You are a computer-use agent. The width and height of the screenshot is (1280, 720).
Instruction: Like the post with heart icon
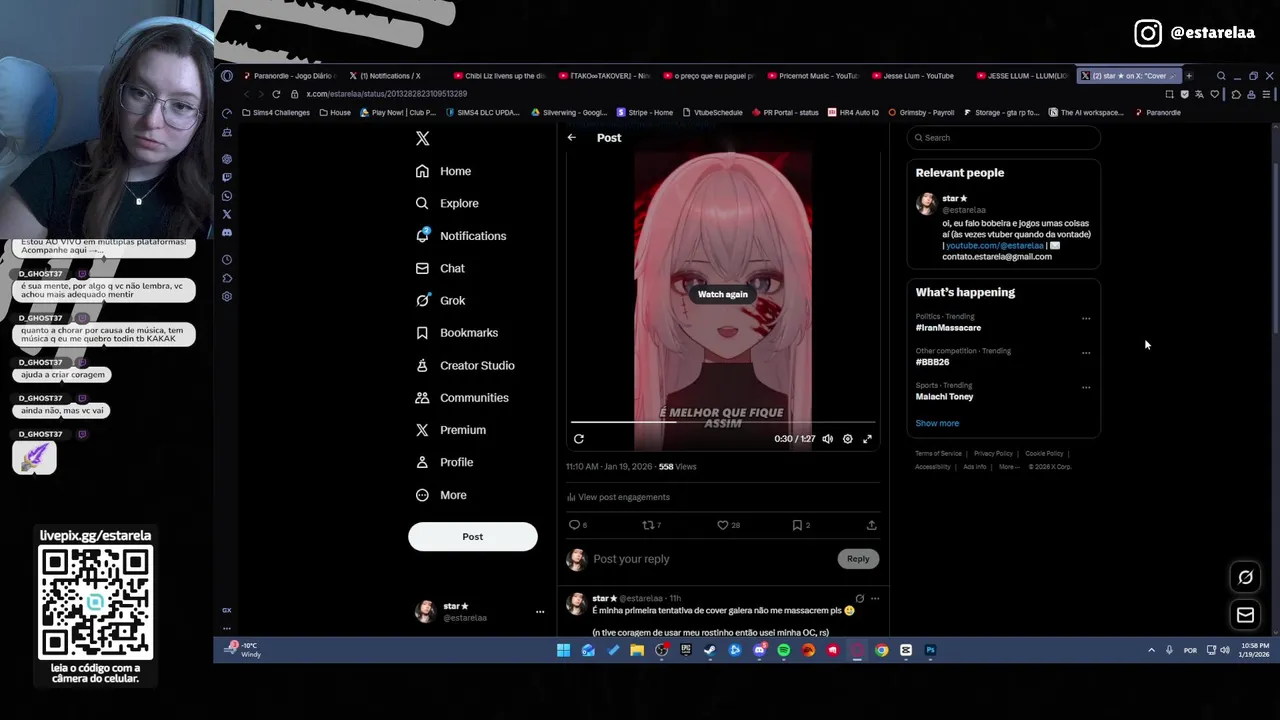[x=728, y=525]
